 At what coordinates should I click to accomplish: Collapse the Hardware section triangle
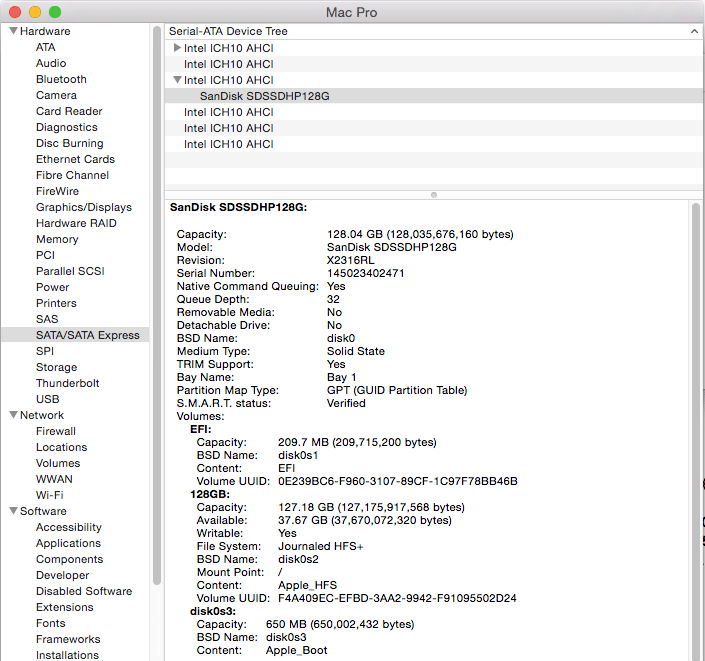tap(13, 31)
